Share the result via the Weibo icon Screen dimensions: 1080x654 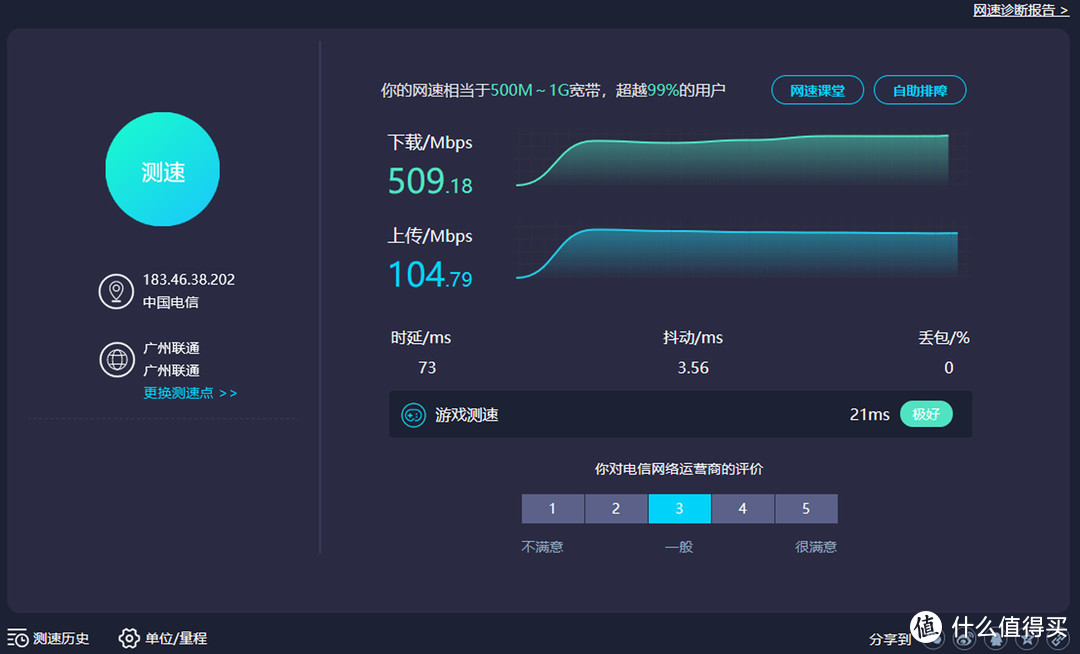point(964,640)
